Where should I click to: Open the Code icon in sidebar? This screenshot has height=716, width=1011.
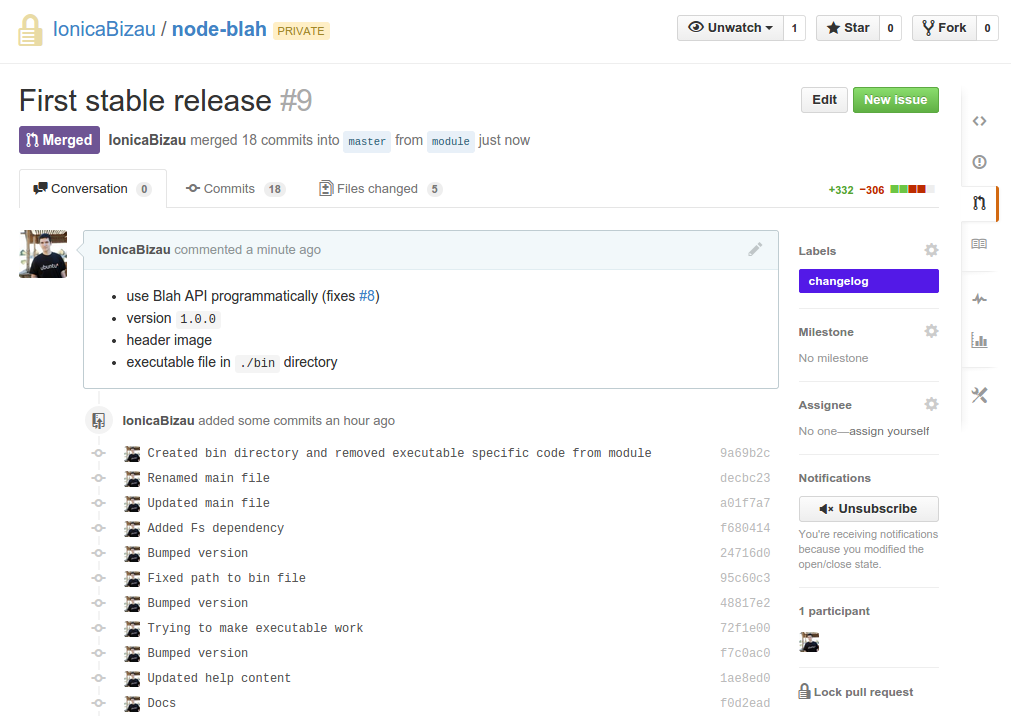point(979,121)
